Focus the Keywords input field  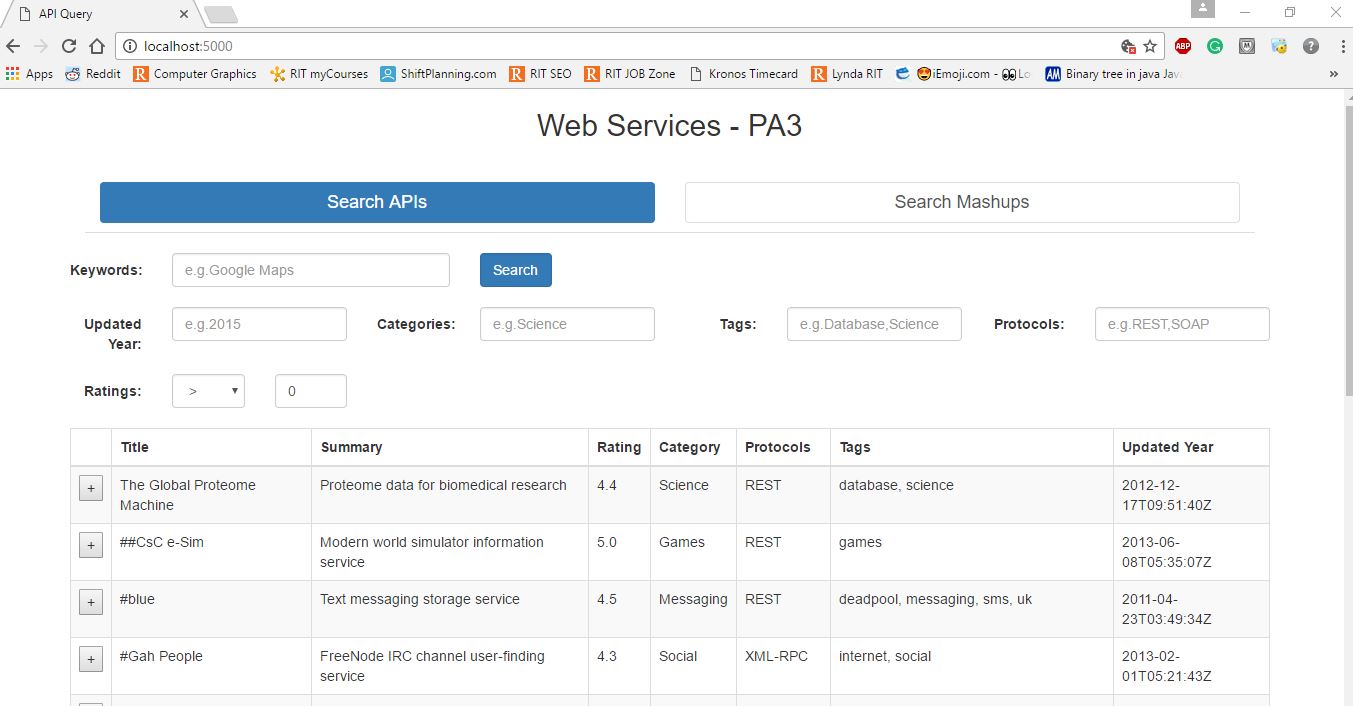point(311,270)
